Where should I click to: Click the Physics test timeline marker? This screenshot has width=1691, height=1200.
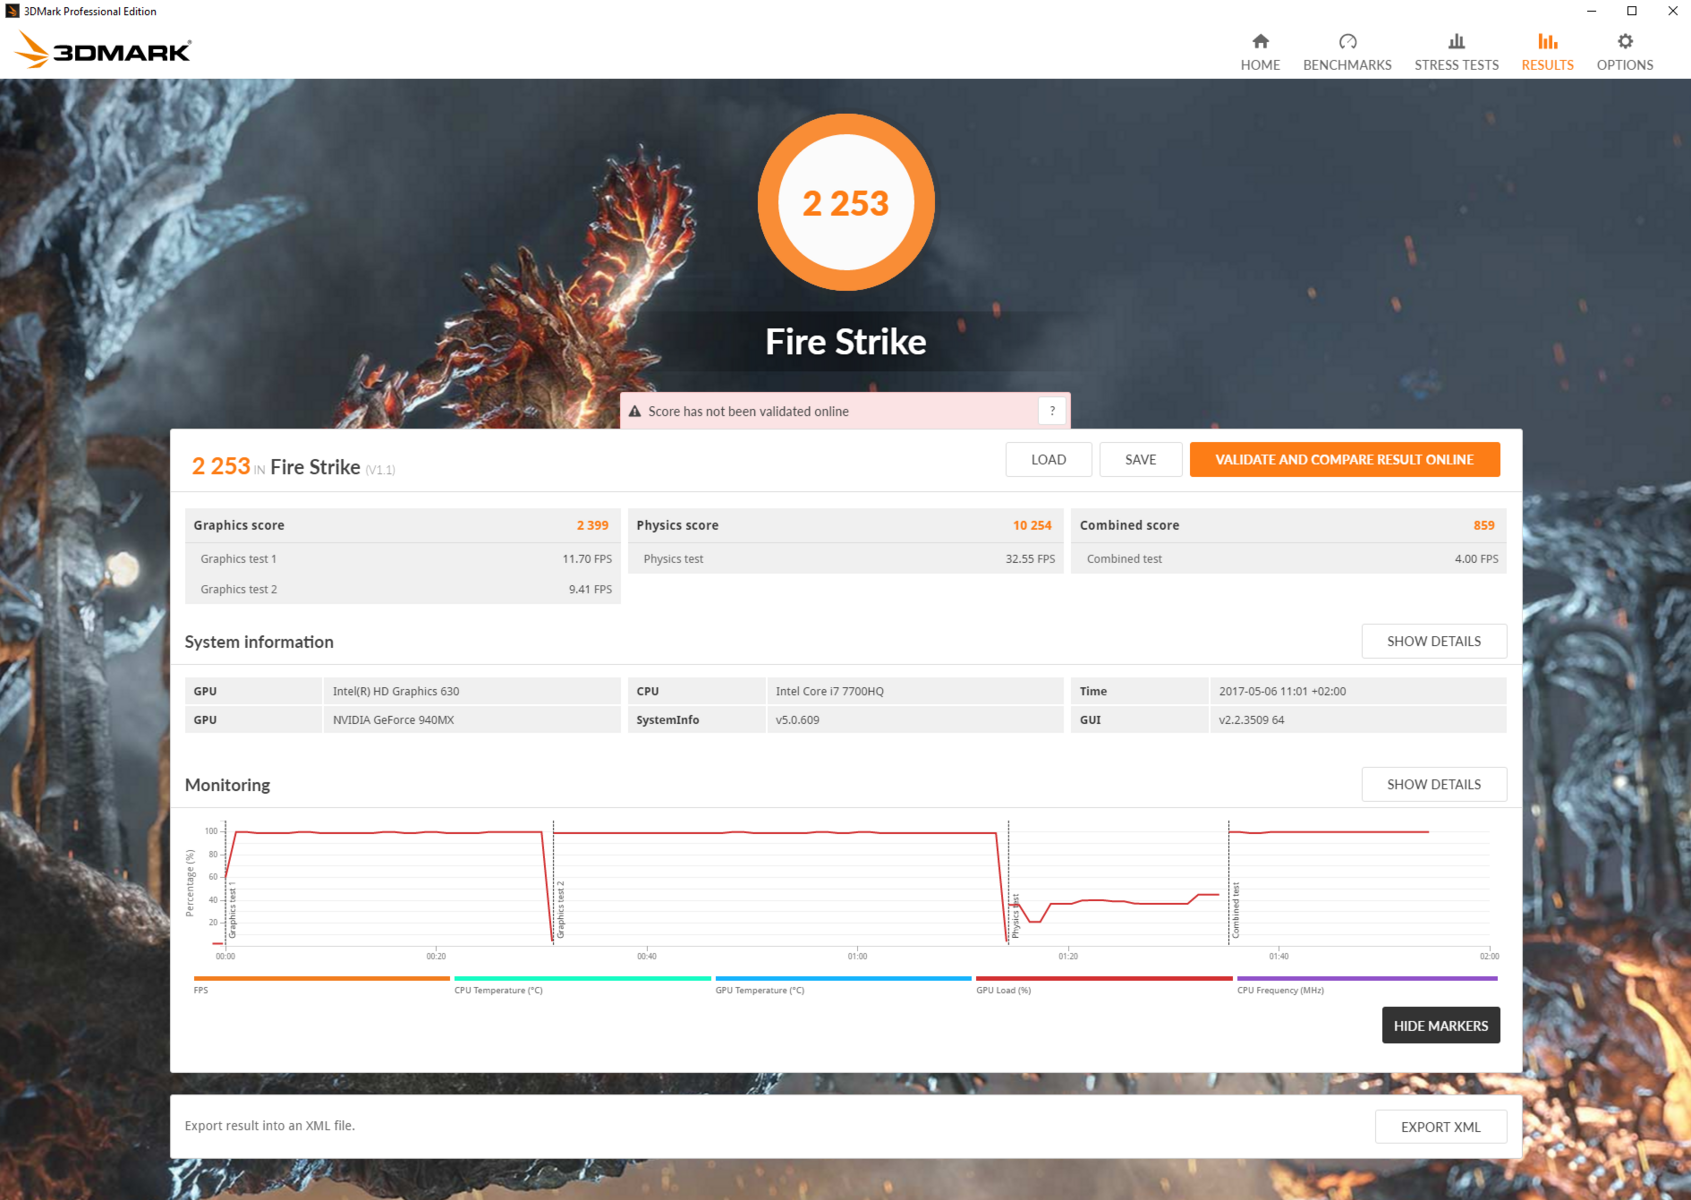click(1015, 916)
